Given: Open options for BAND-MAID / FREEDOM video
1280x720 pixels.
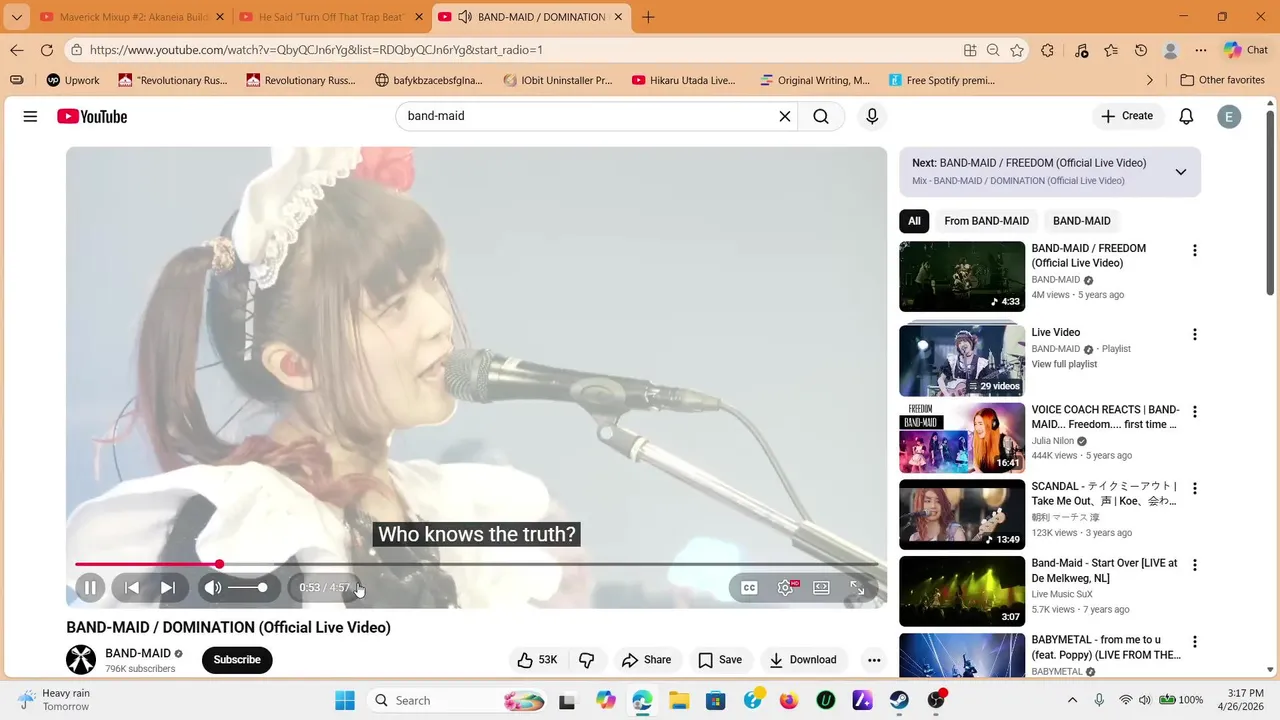Looking at the screenshot, I should click(x=1194, y=251).
